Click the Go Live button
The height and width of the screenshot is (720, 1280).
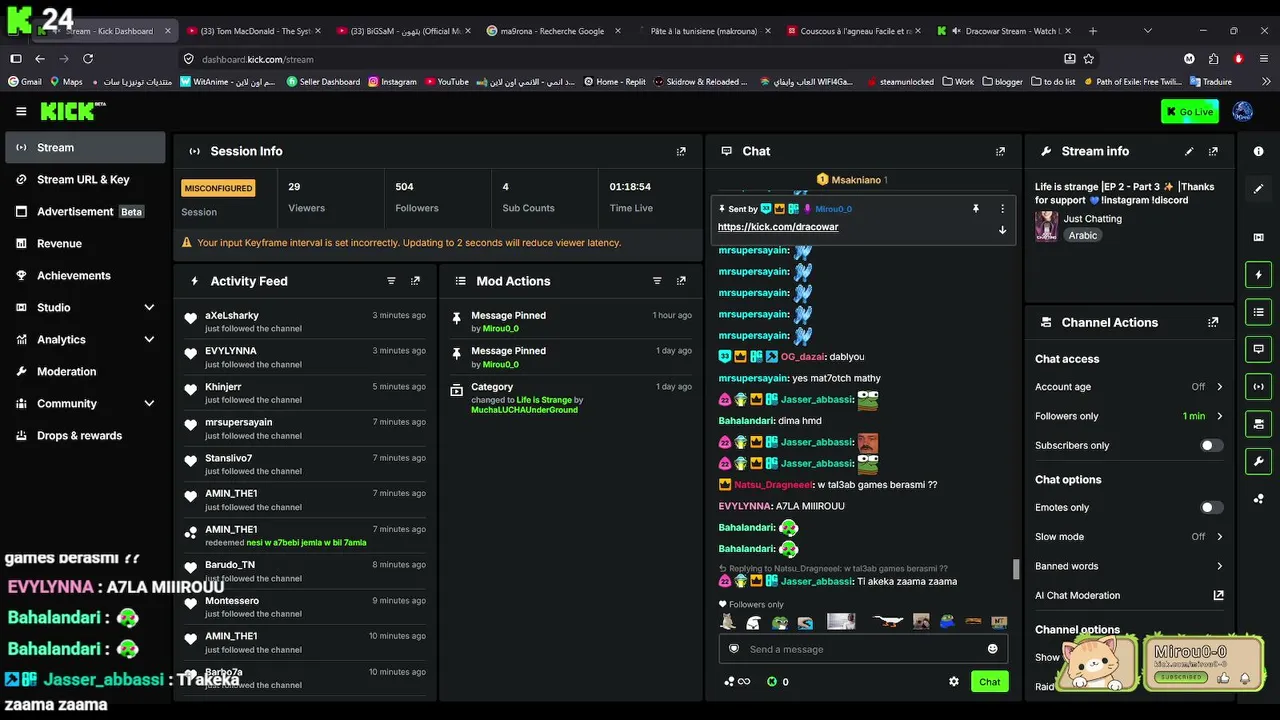(1189, 111)
